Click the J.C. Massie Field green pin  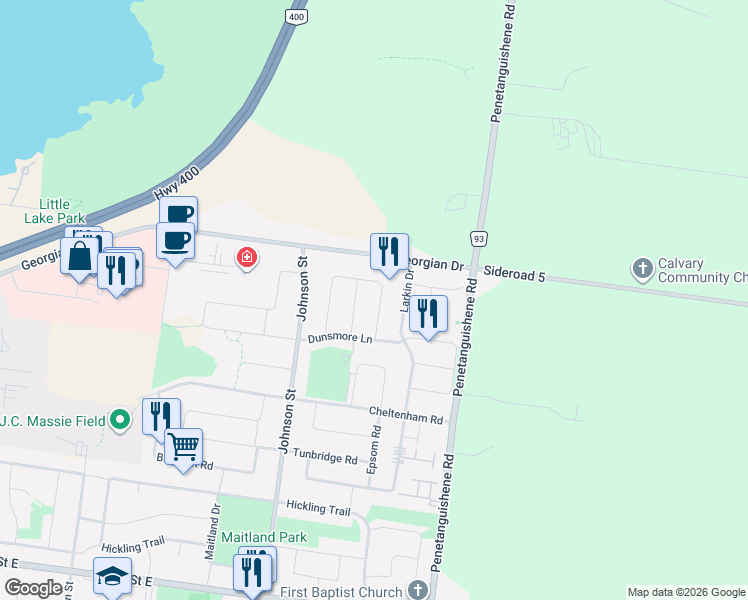click(x=120, y=421)
